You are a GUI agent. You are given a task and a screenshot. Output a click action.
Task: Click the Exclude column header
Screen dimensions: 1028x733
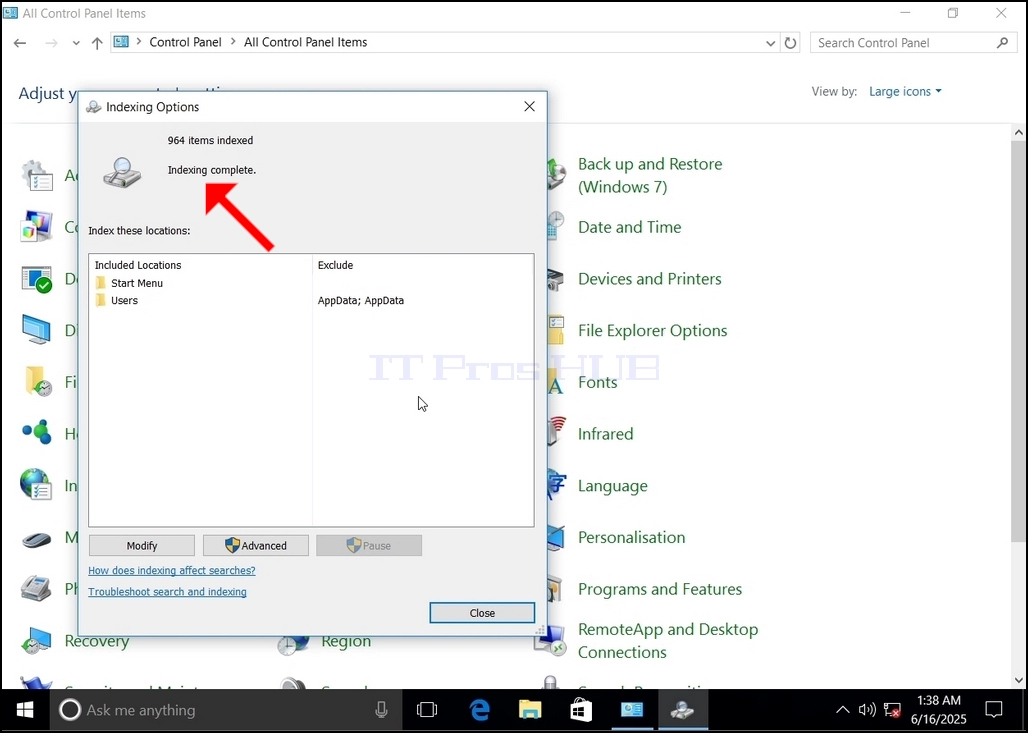tap(335, 265)
